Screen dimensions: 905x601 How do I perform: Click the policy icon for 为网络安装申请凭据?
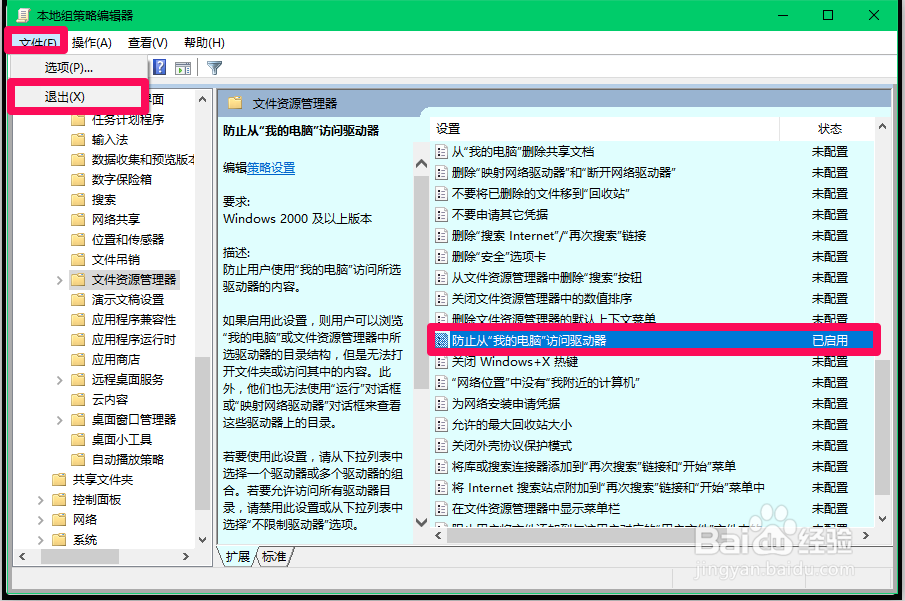442,404
